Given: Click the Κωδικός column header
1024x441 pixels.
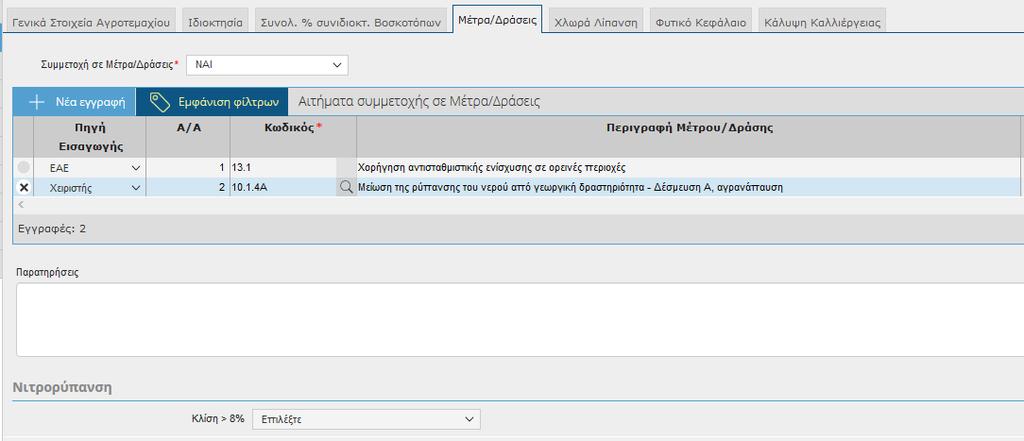Looking at the screenshot, I should 293,137.
